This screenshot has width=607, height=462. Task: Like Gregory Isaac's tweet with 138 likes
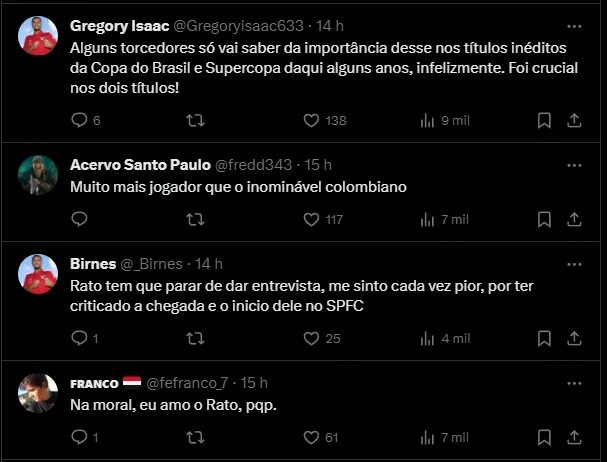click(x=311, y=120)
